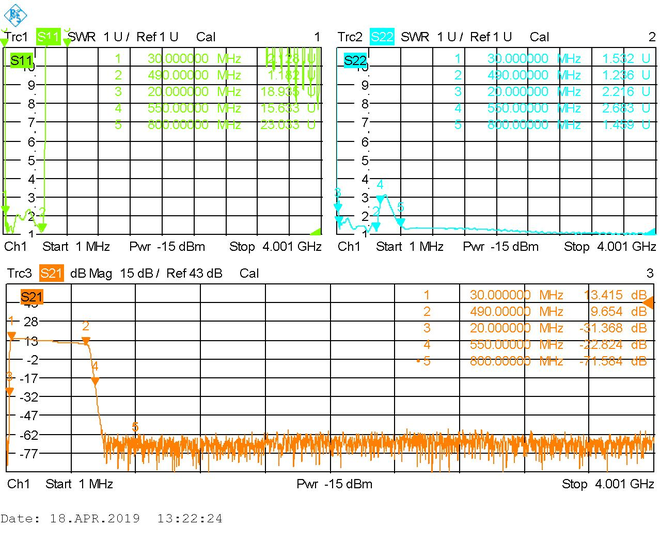This screenshot has height=543, width=660.
Task: Select marker 5 triangle on S22 trace
Action: coord(400,222)
